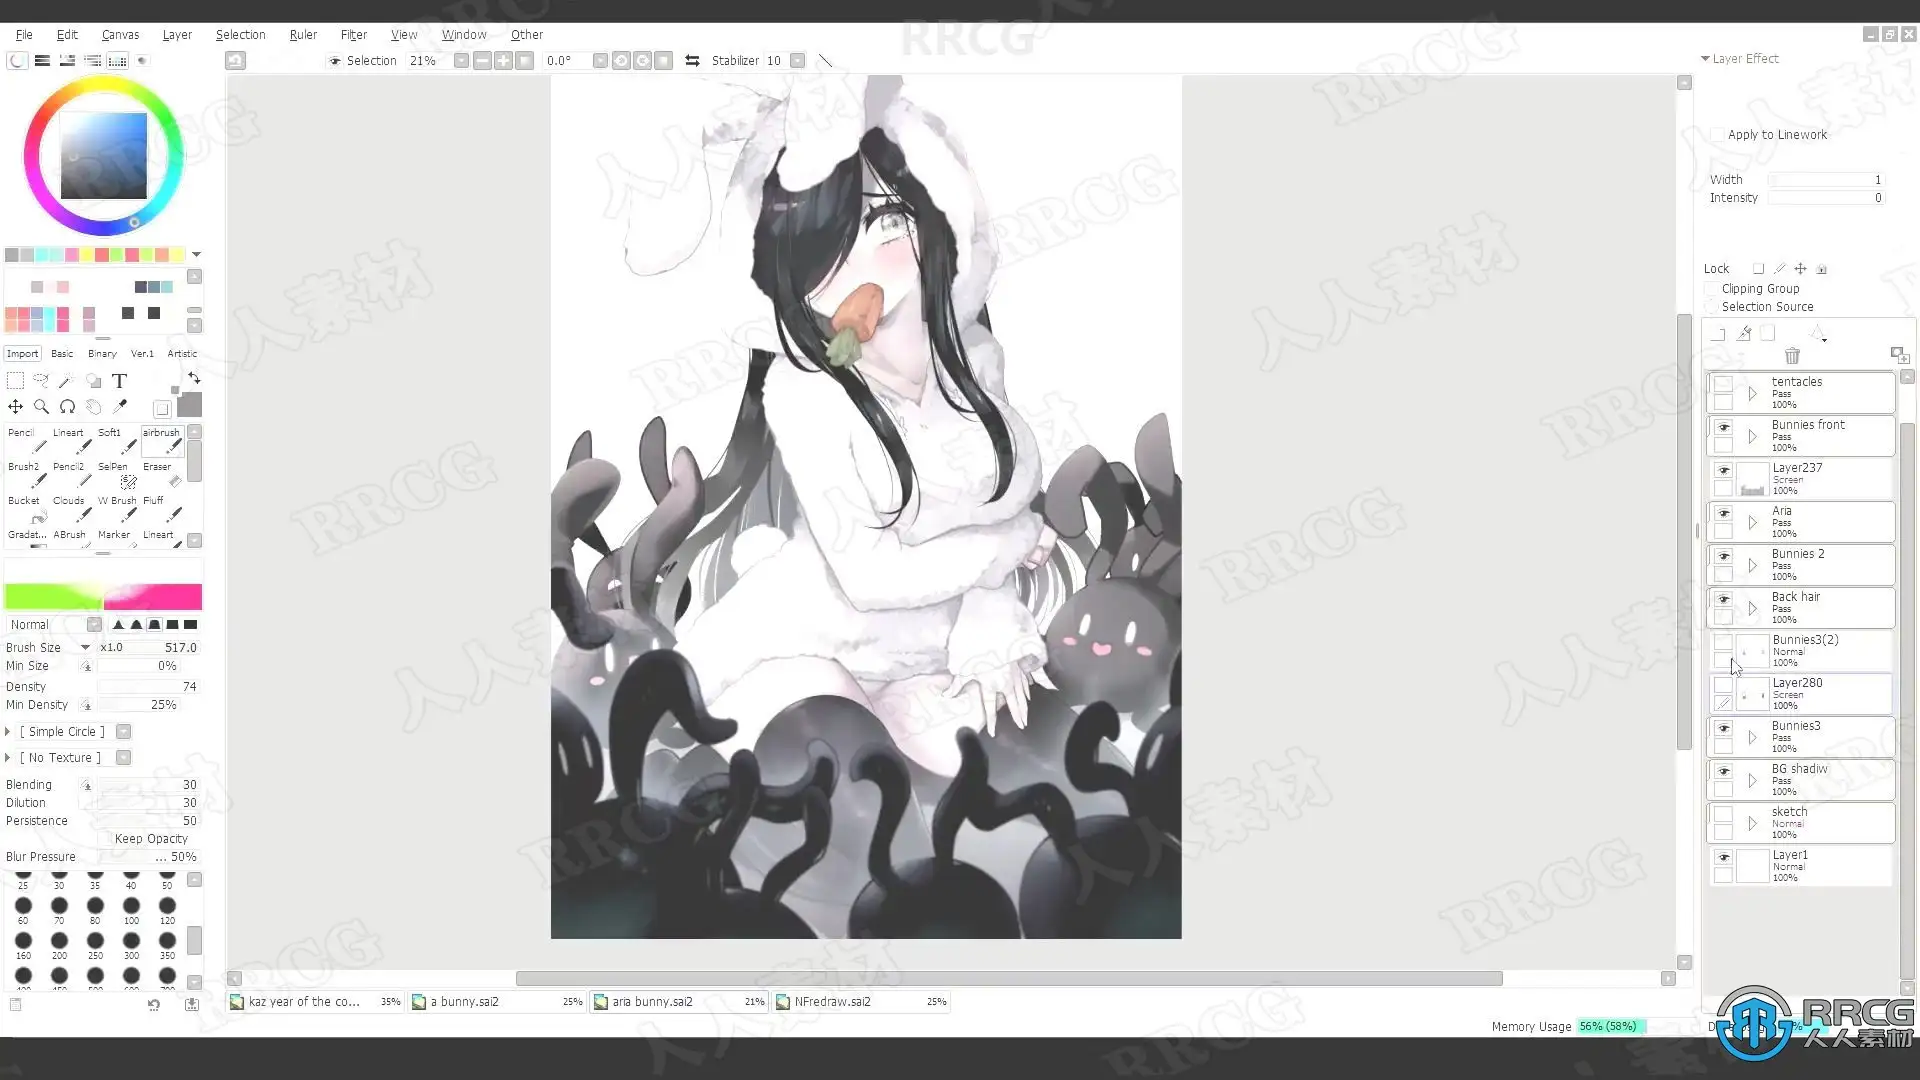Hide the Bunnies front layer

pyautogui.click(x=1723, y=427)
